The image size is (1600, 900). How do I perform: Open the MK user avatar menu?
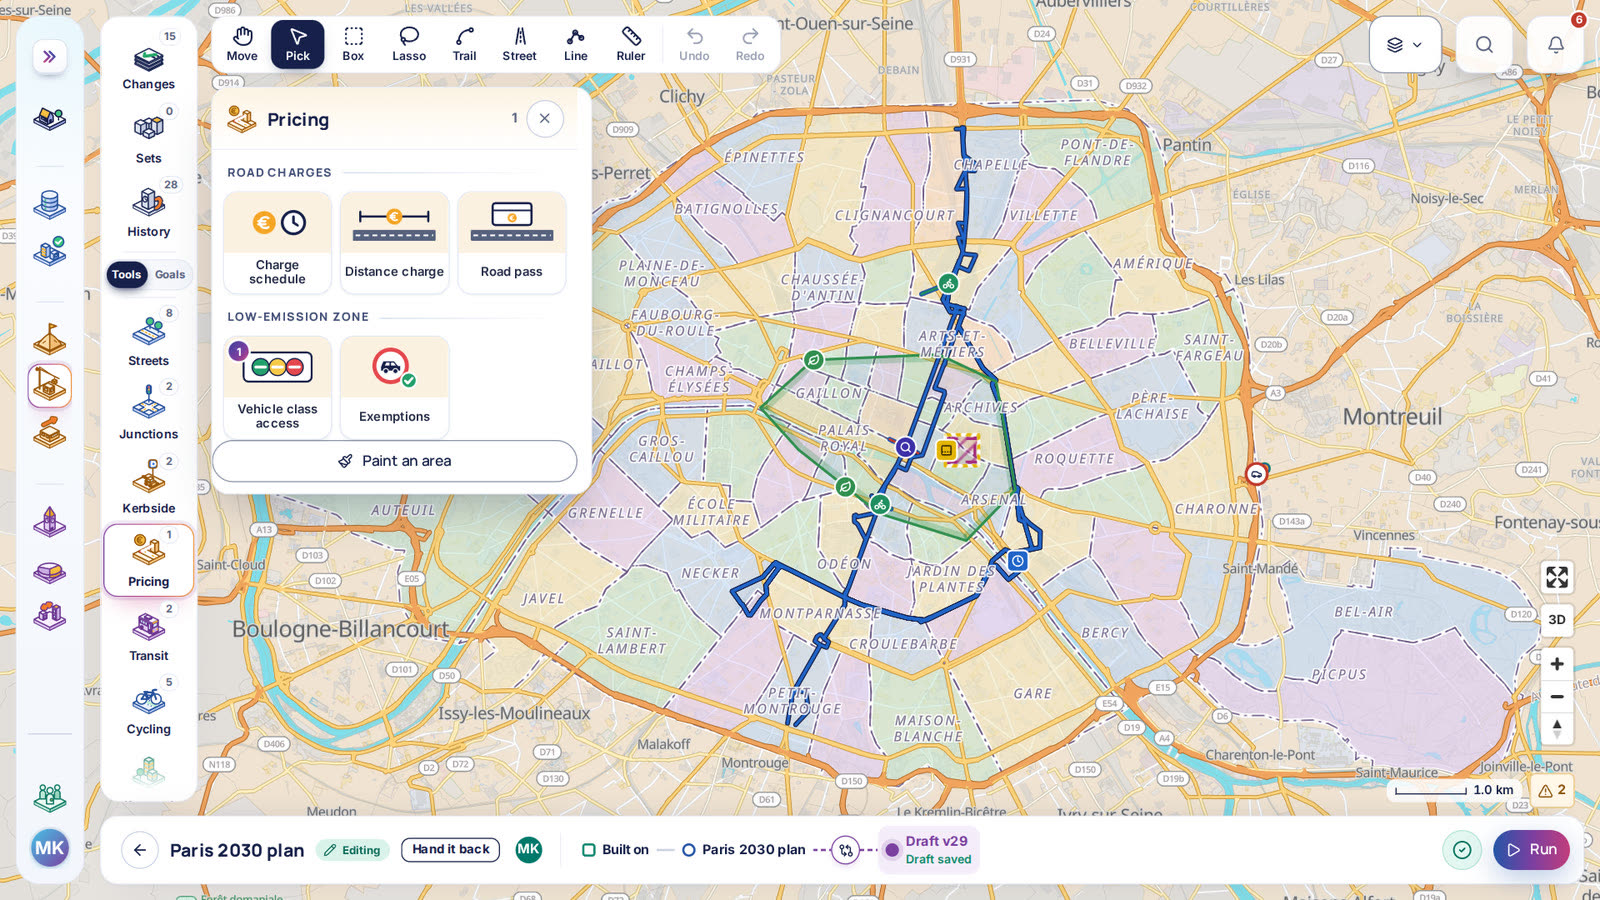(x=49, y=849)
